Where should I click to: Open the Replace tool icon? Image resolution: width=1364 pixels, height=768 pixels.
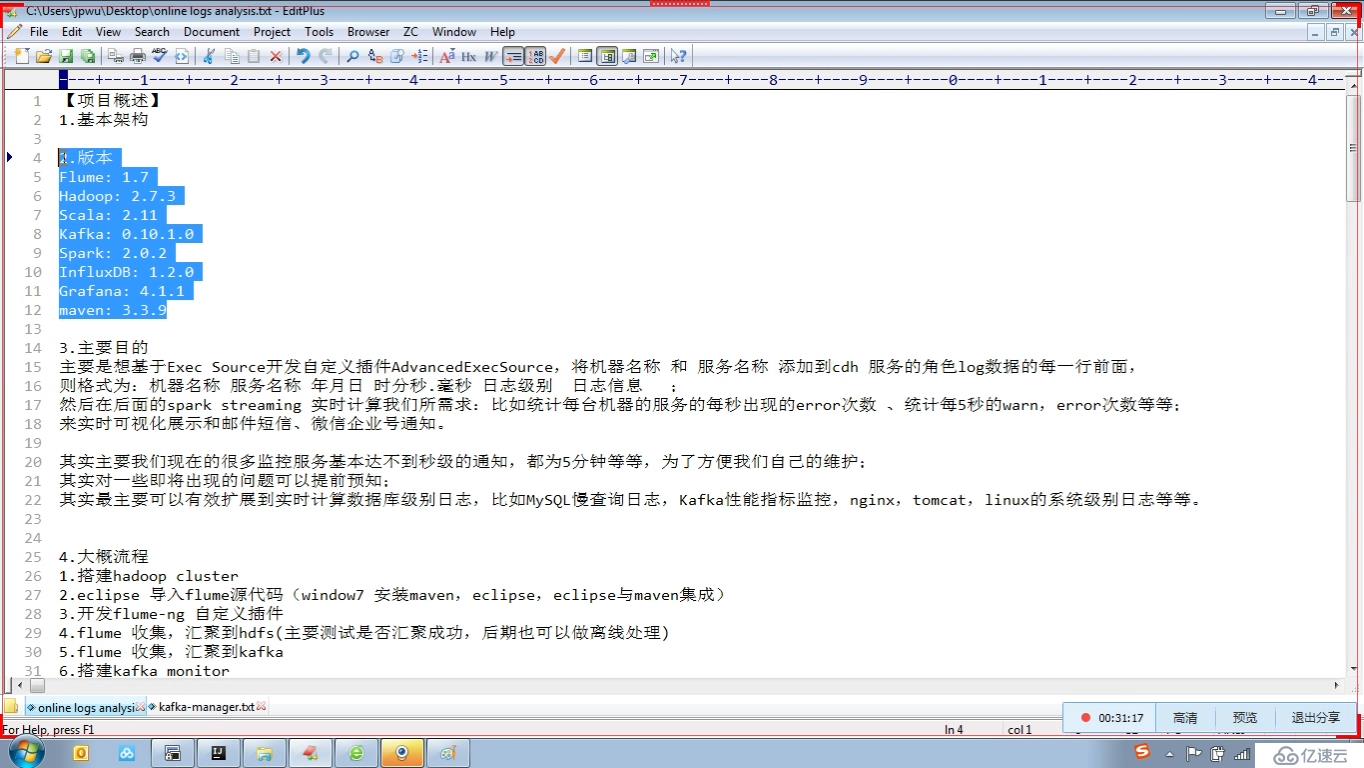[x=375, y=56]
